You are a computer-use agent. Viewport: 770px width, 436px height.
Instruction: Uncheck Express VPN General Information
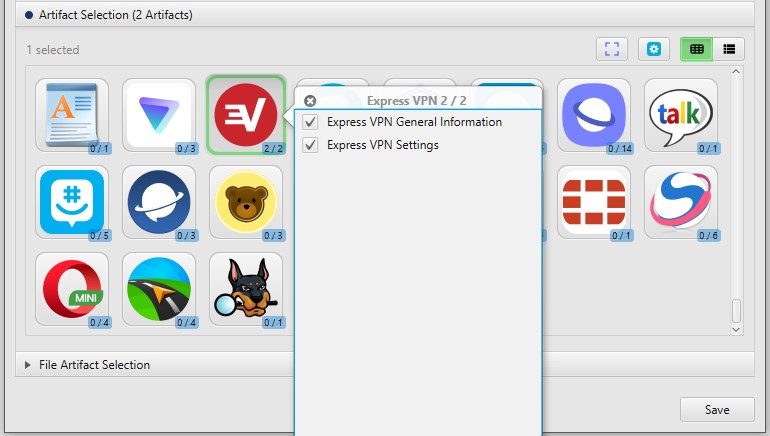tap(310, 122)
